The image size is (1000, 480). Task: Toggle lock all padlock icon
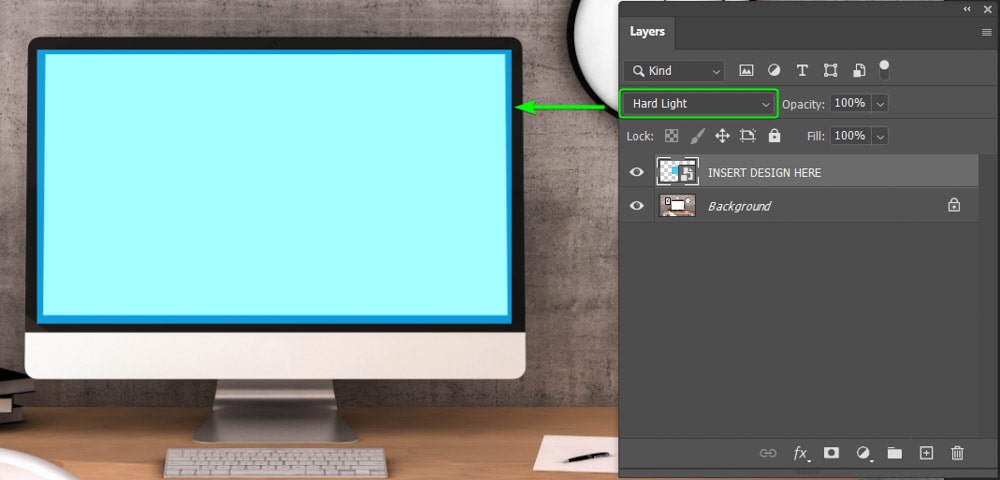coord(774,136)
